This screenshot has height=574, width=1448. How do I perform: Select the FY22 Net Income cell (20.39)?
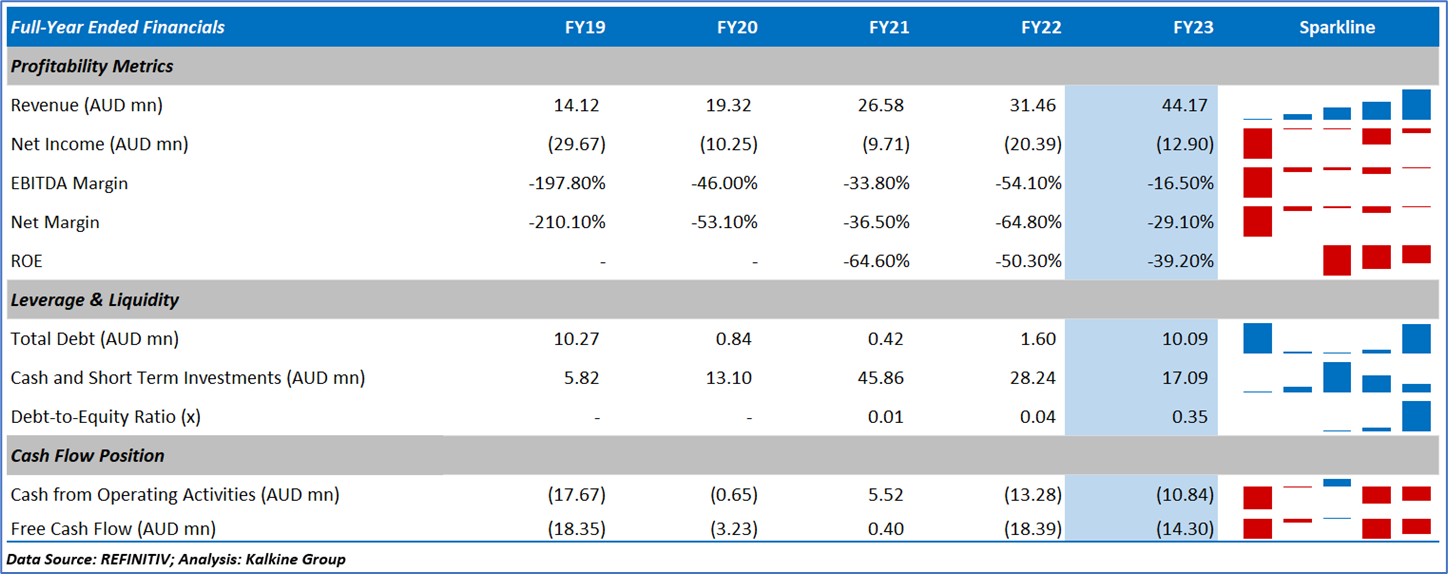(x=1032, y=144)
